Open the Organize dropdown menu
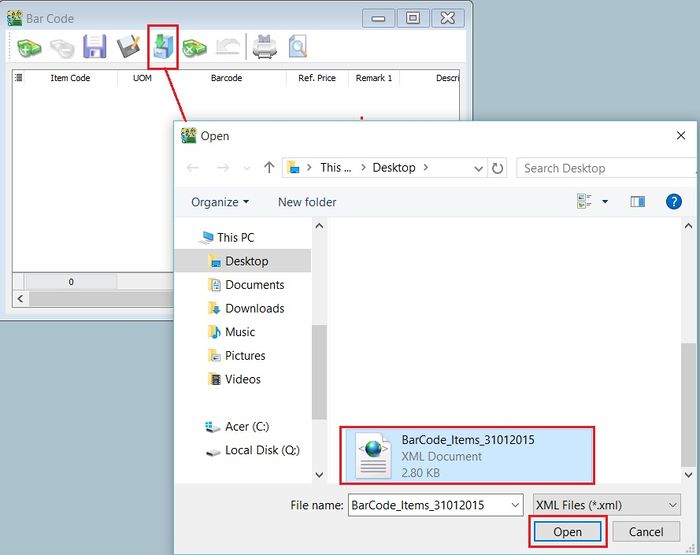The image size is (700, 555). [x=221, y=202]
